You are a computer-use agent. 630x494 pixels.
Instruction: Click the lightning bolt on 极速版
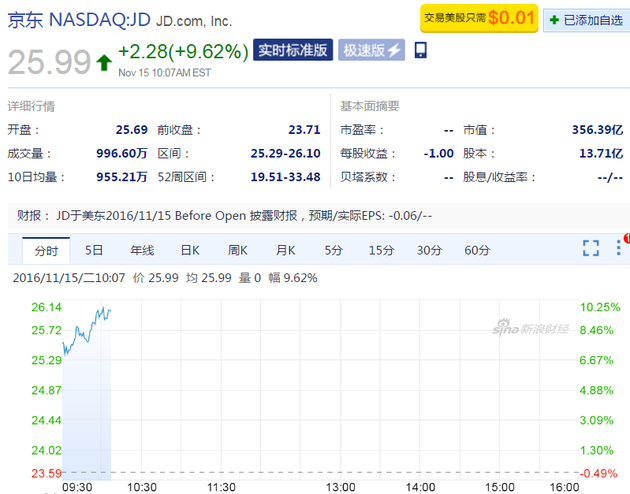pyautogui.click(x=394, y=50)
